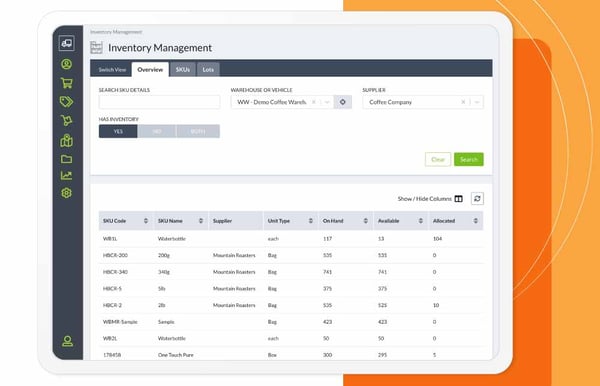Viewport: 600px width, 386px height.
Task: Sort the table by SKU Name arrows
Action: (x=201, y=221)
